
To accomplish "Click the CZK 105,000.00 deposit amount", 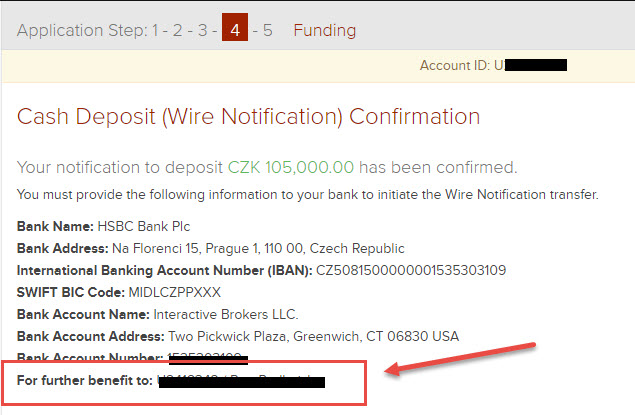I will pyautogui.click(x=296, y=166).
